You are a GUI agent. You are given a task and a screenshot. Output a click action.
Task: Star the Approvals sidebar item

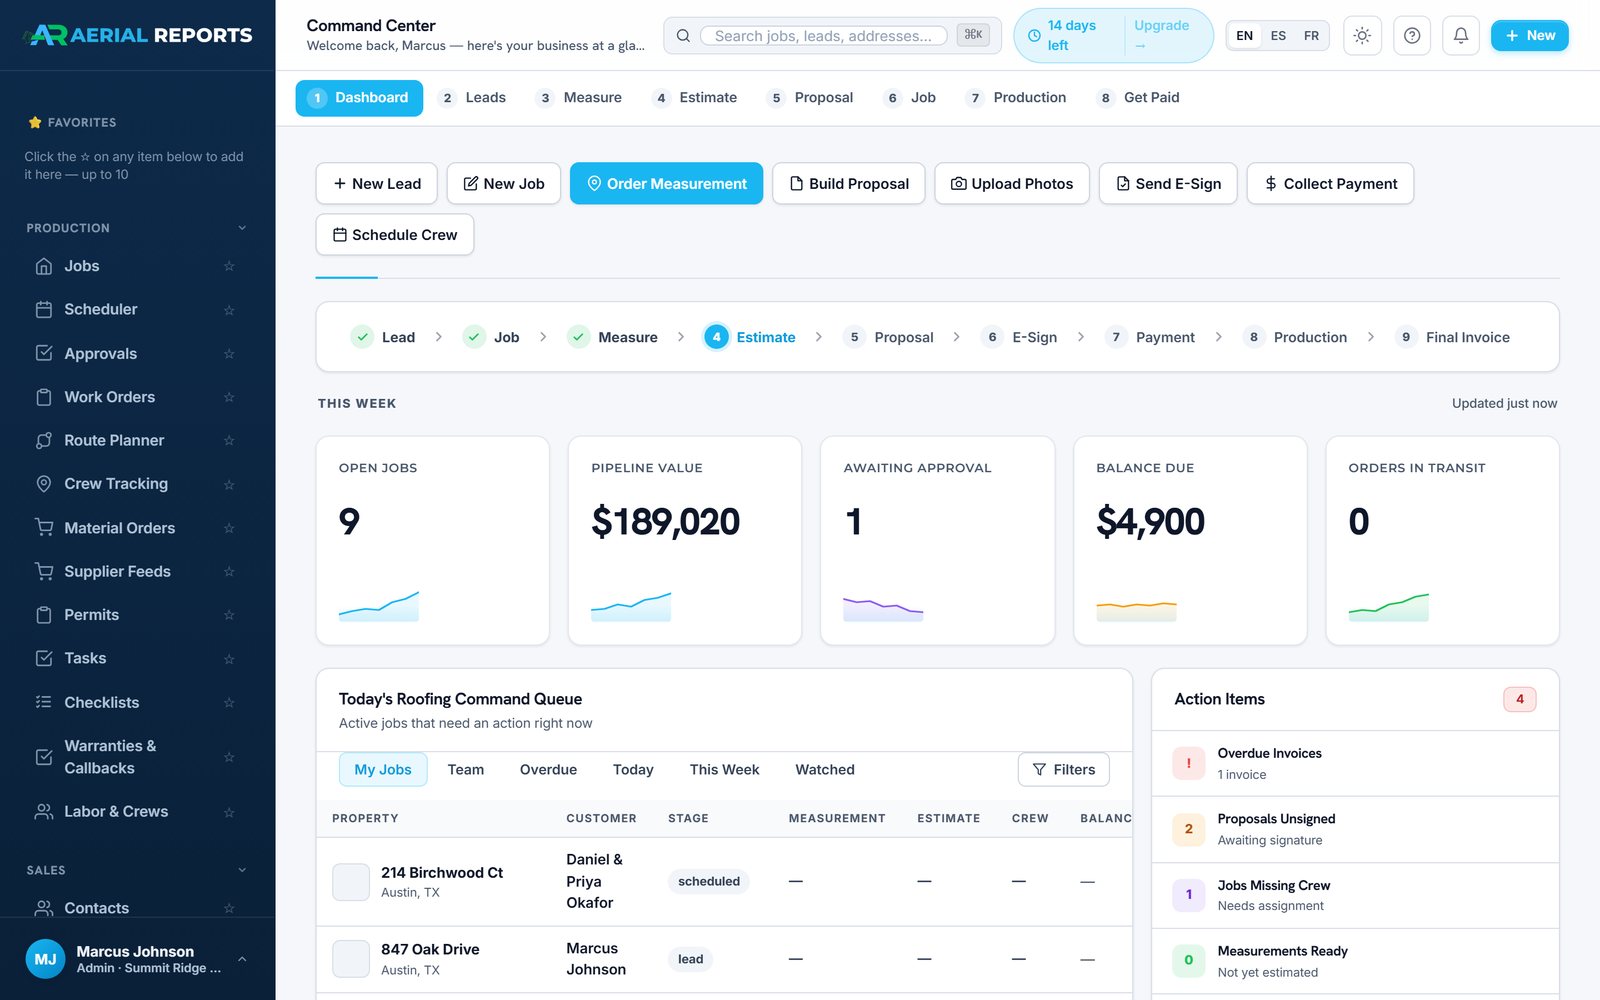pyautogui.click(x=229, y=354)
